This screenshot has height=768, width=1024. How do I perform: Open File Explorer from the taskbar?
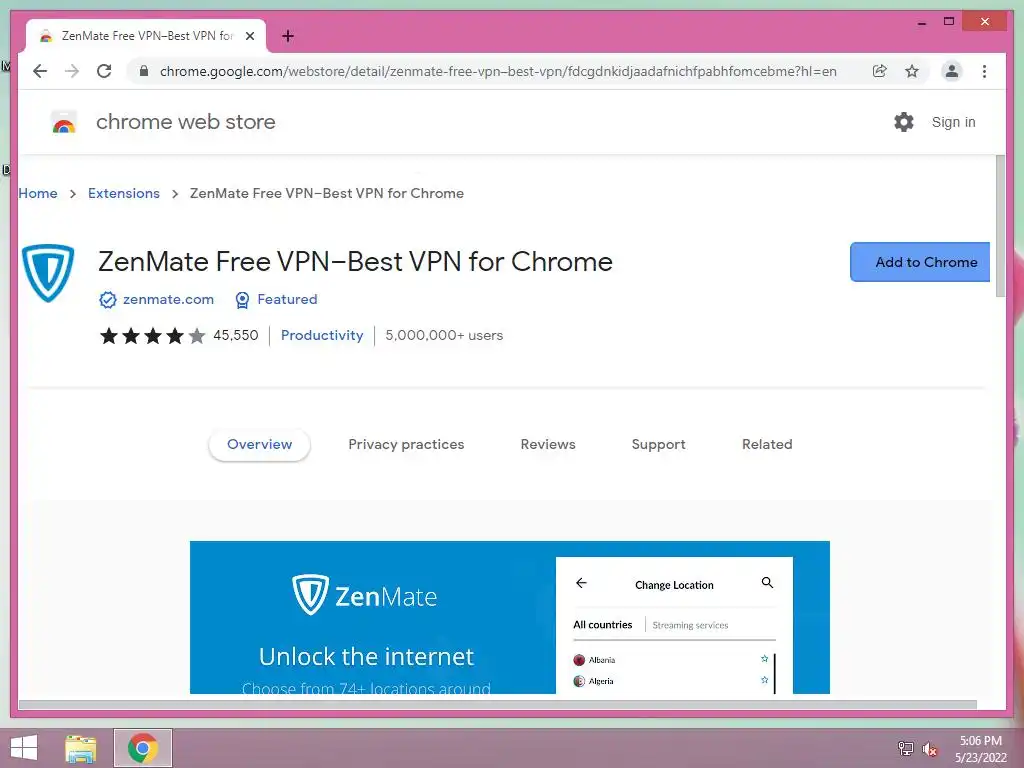point(81,748)
